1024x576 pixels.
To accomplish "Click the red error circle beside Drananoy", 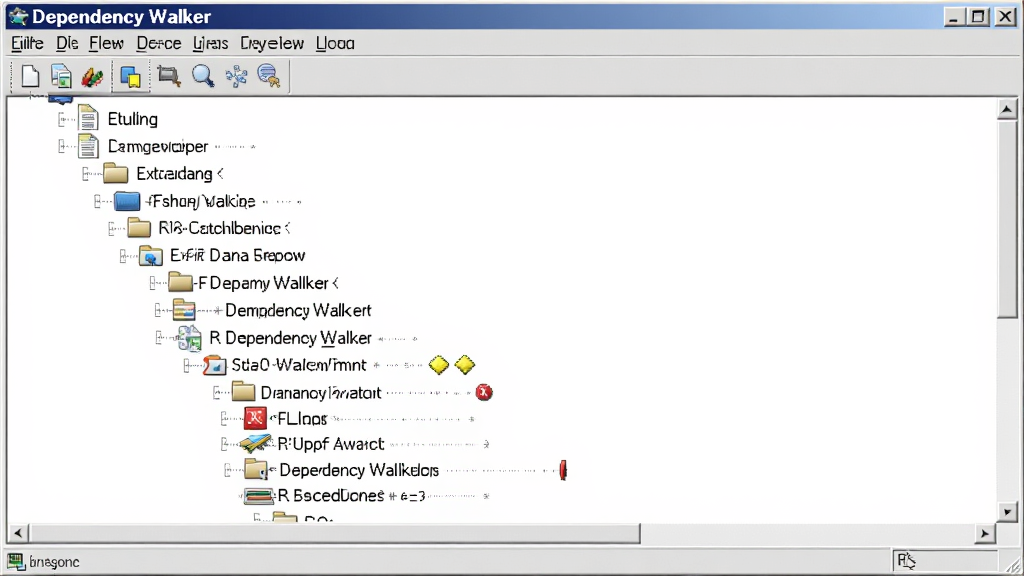I will coord(484,392).
